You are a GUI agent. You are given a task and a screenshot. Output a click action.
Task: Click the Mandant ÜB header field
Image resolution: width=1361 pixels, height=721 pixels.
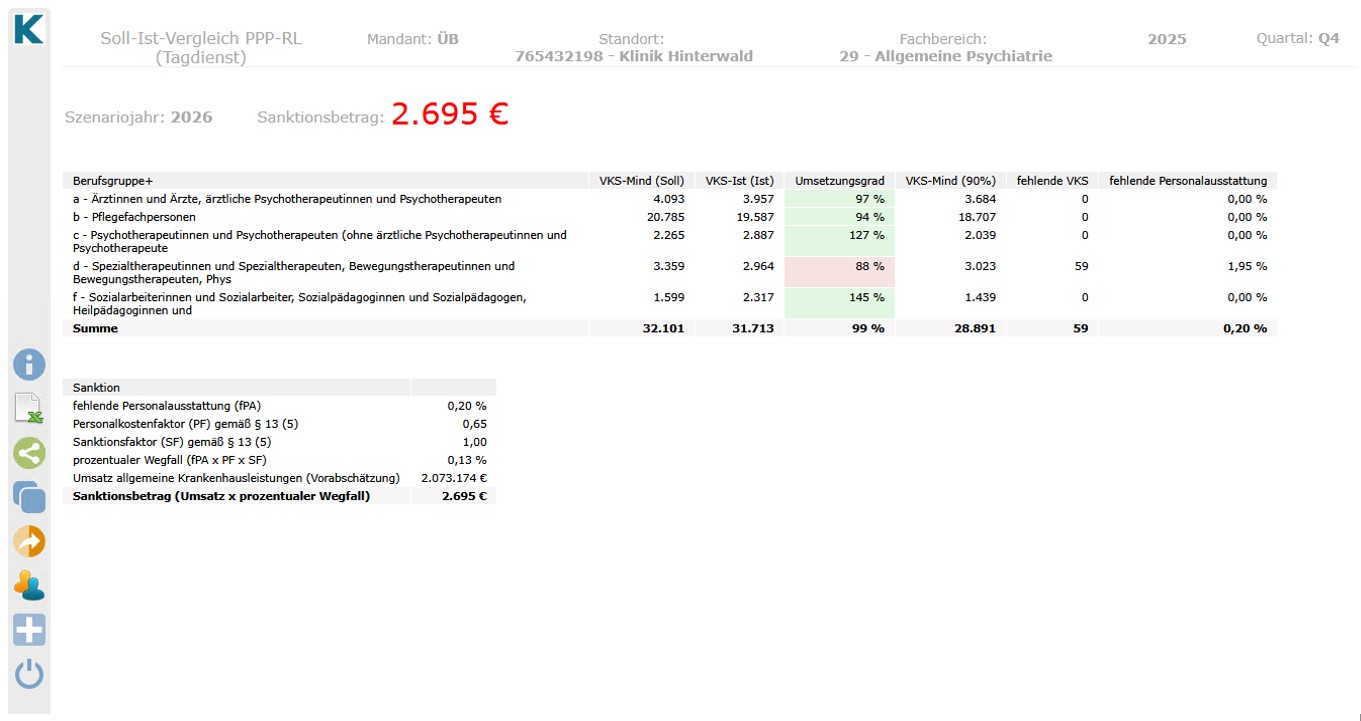coord(412,39)
